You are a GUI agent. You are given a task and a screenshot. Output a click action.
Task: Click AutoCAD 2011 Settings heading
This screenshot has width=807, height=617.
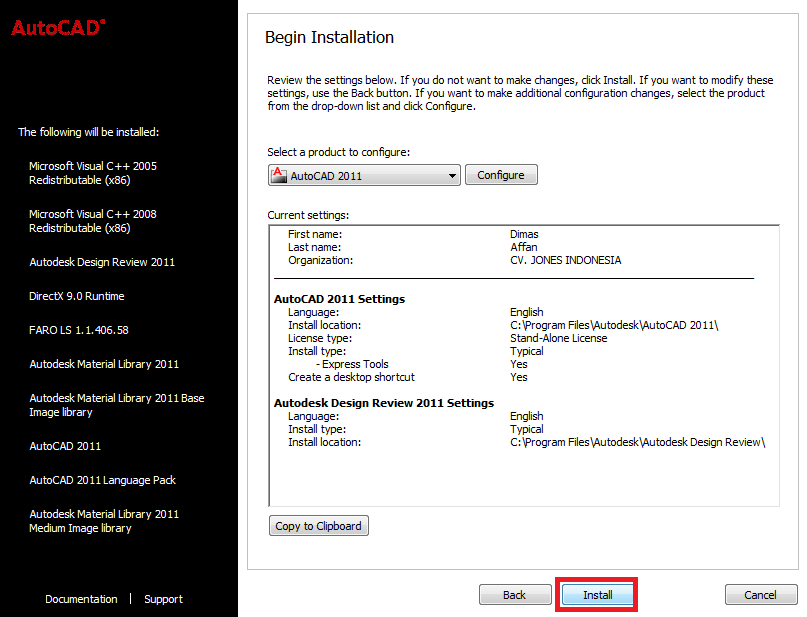[x=339, y=299]
